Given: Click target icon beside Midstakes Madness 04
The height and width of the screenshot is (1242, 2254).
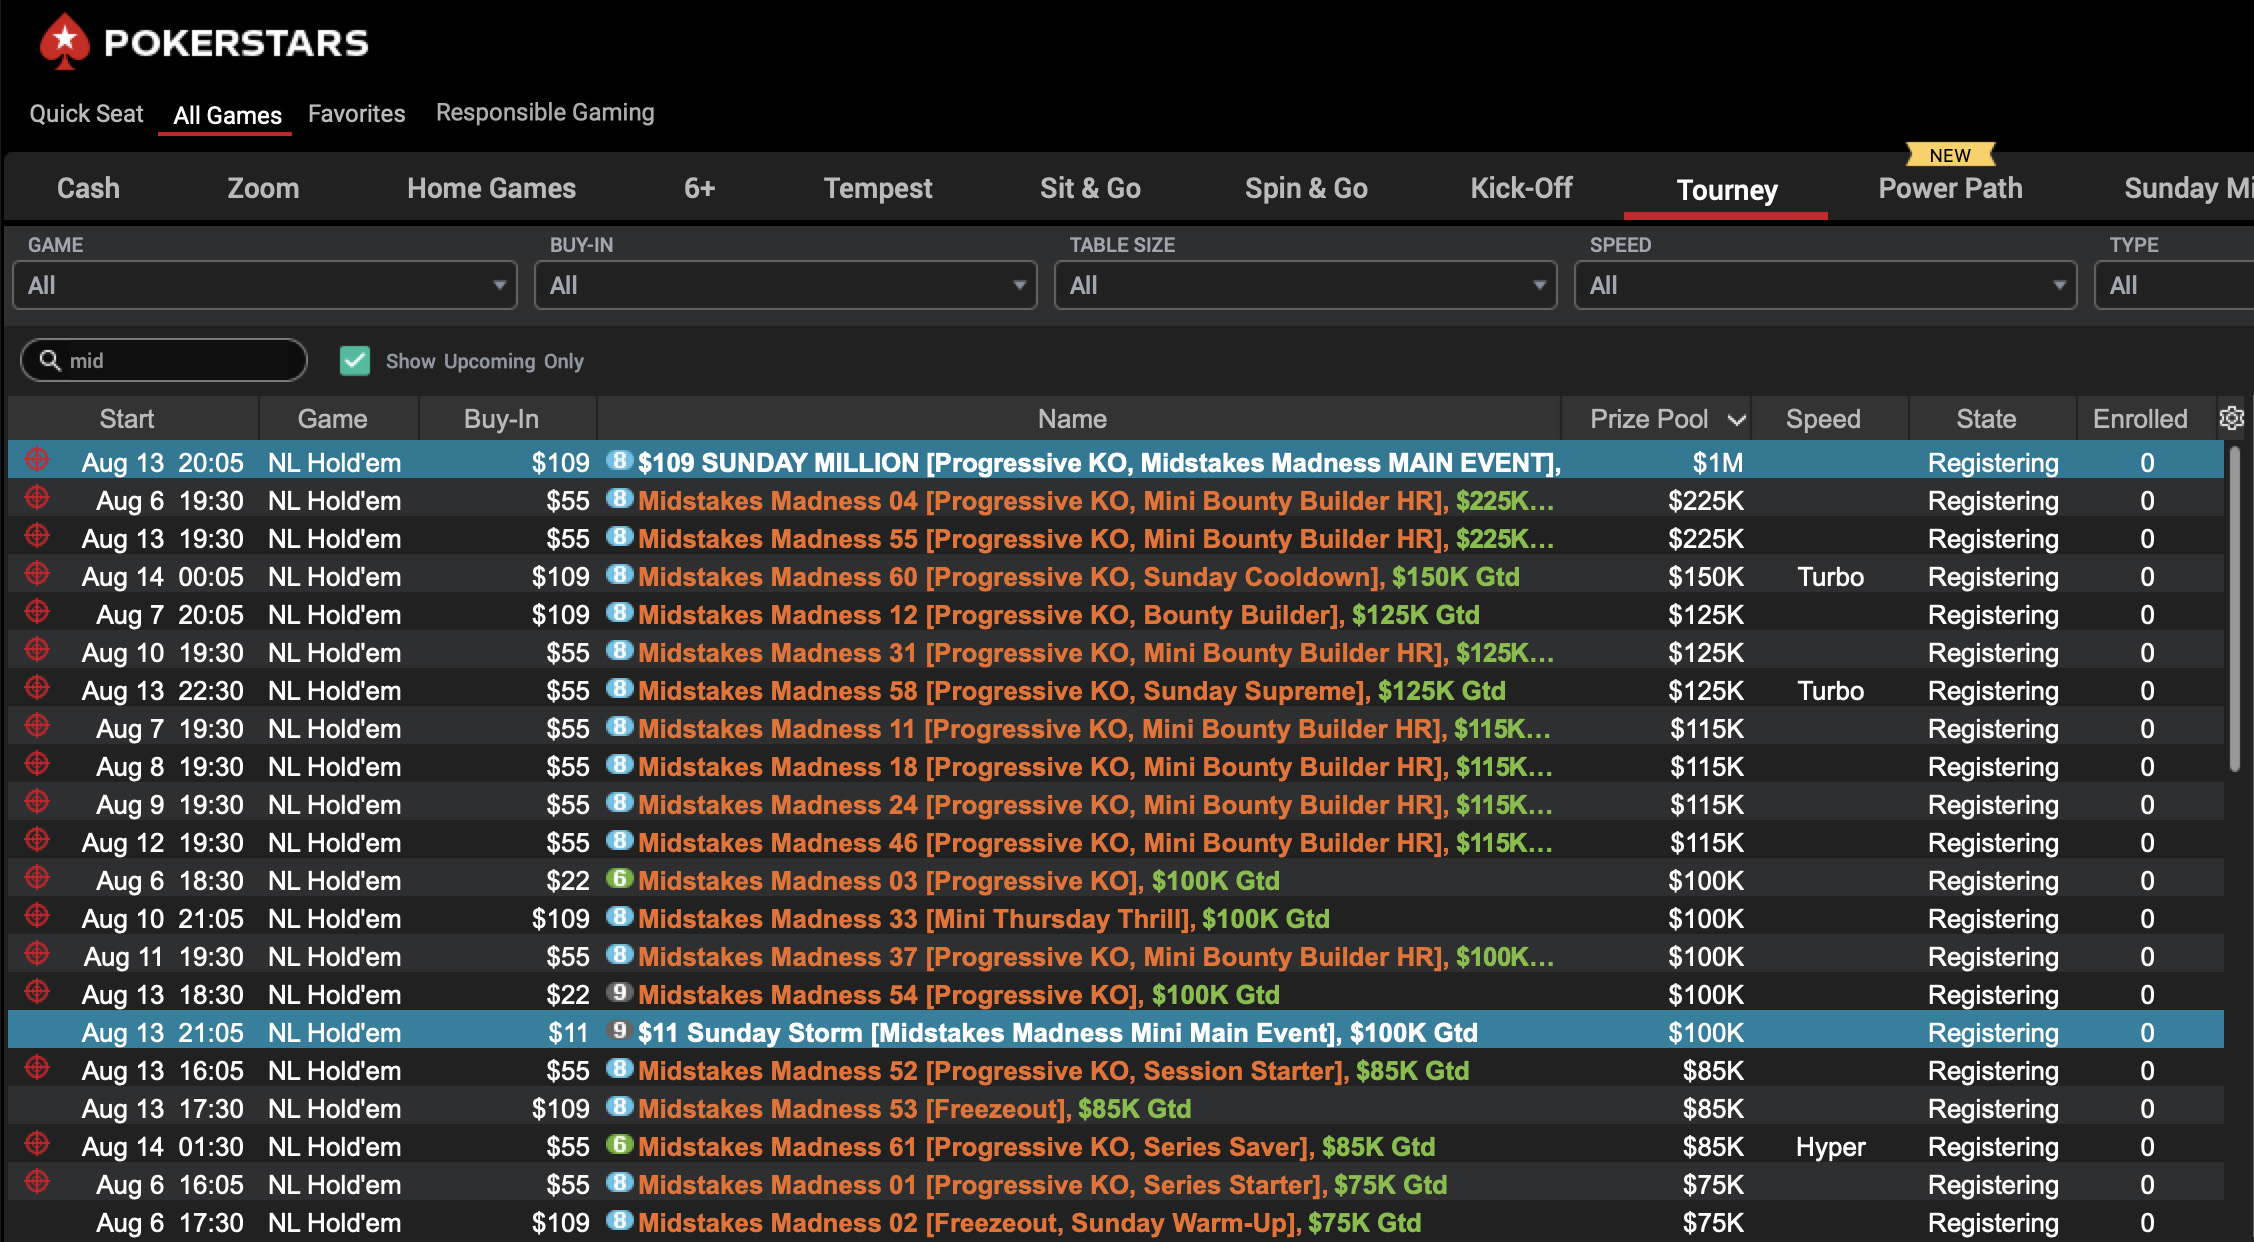Looking at the screenshot, I should (37, 498).
